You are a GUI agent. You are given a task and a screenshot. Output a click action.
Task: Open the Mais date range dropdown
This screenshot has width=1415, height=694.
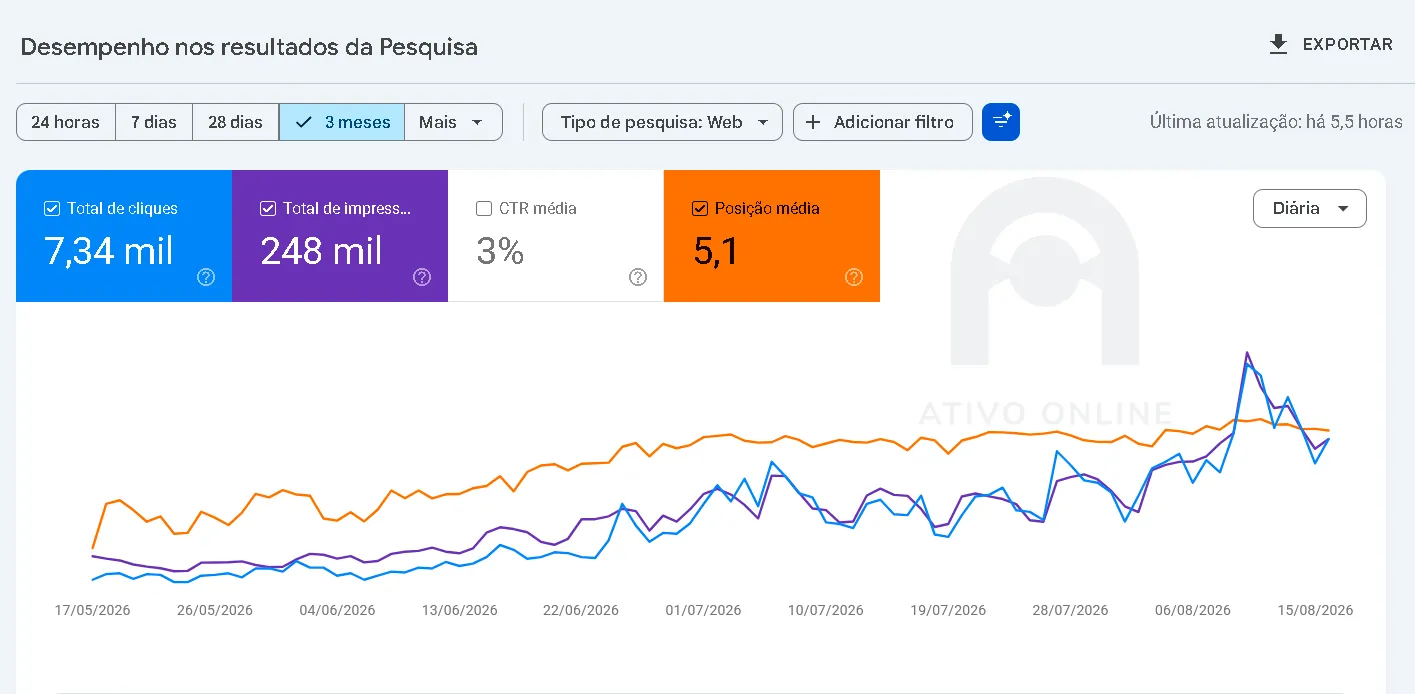[453, 122]
